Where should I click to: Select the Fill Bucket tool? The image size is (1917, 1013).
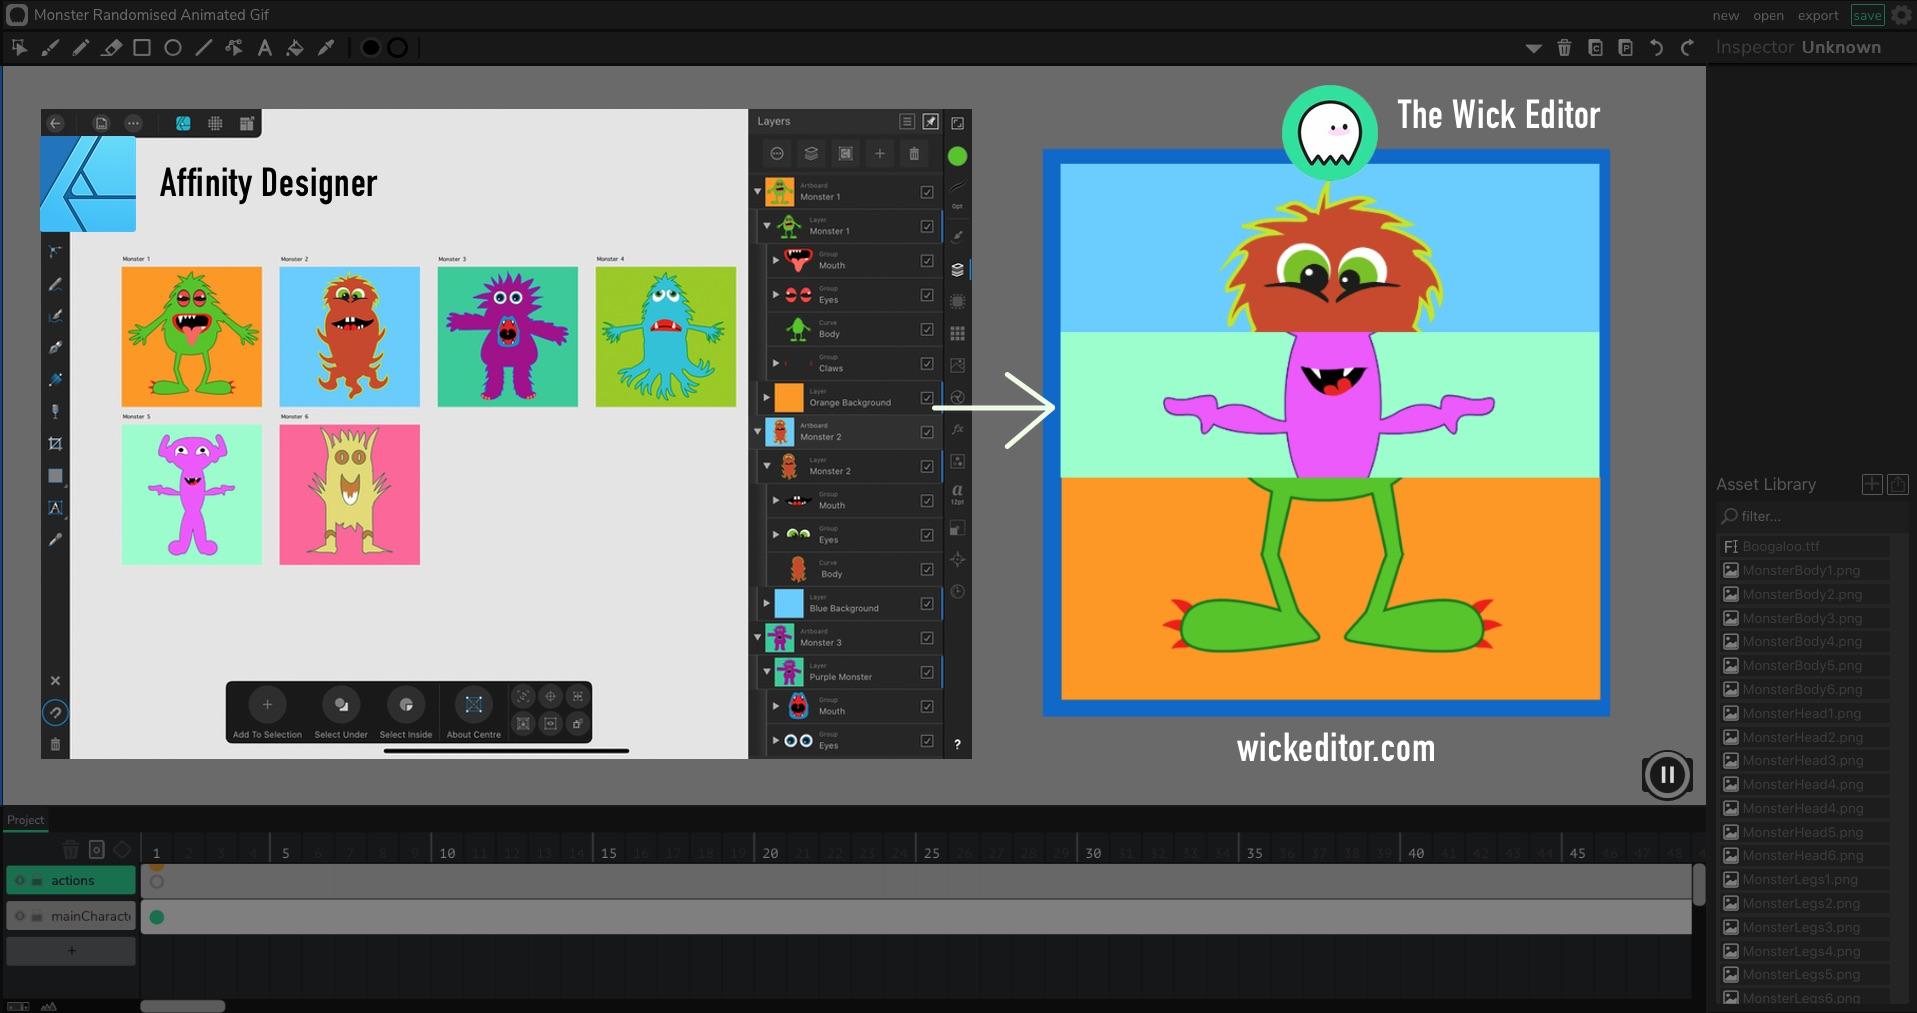[x=296, y=47]
